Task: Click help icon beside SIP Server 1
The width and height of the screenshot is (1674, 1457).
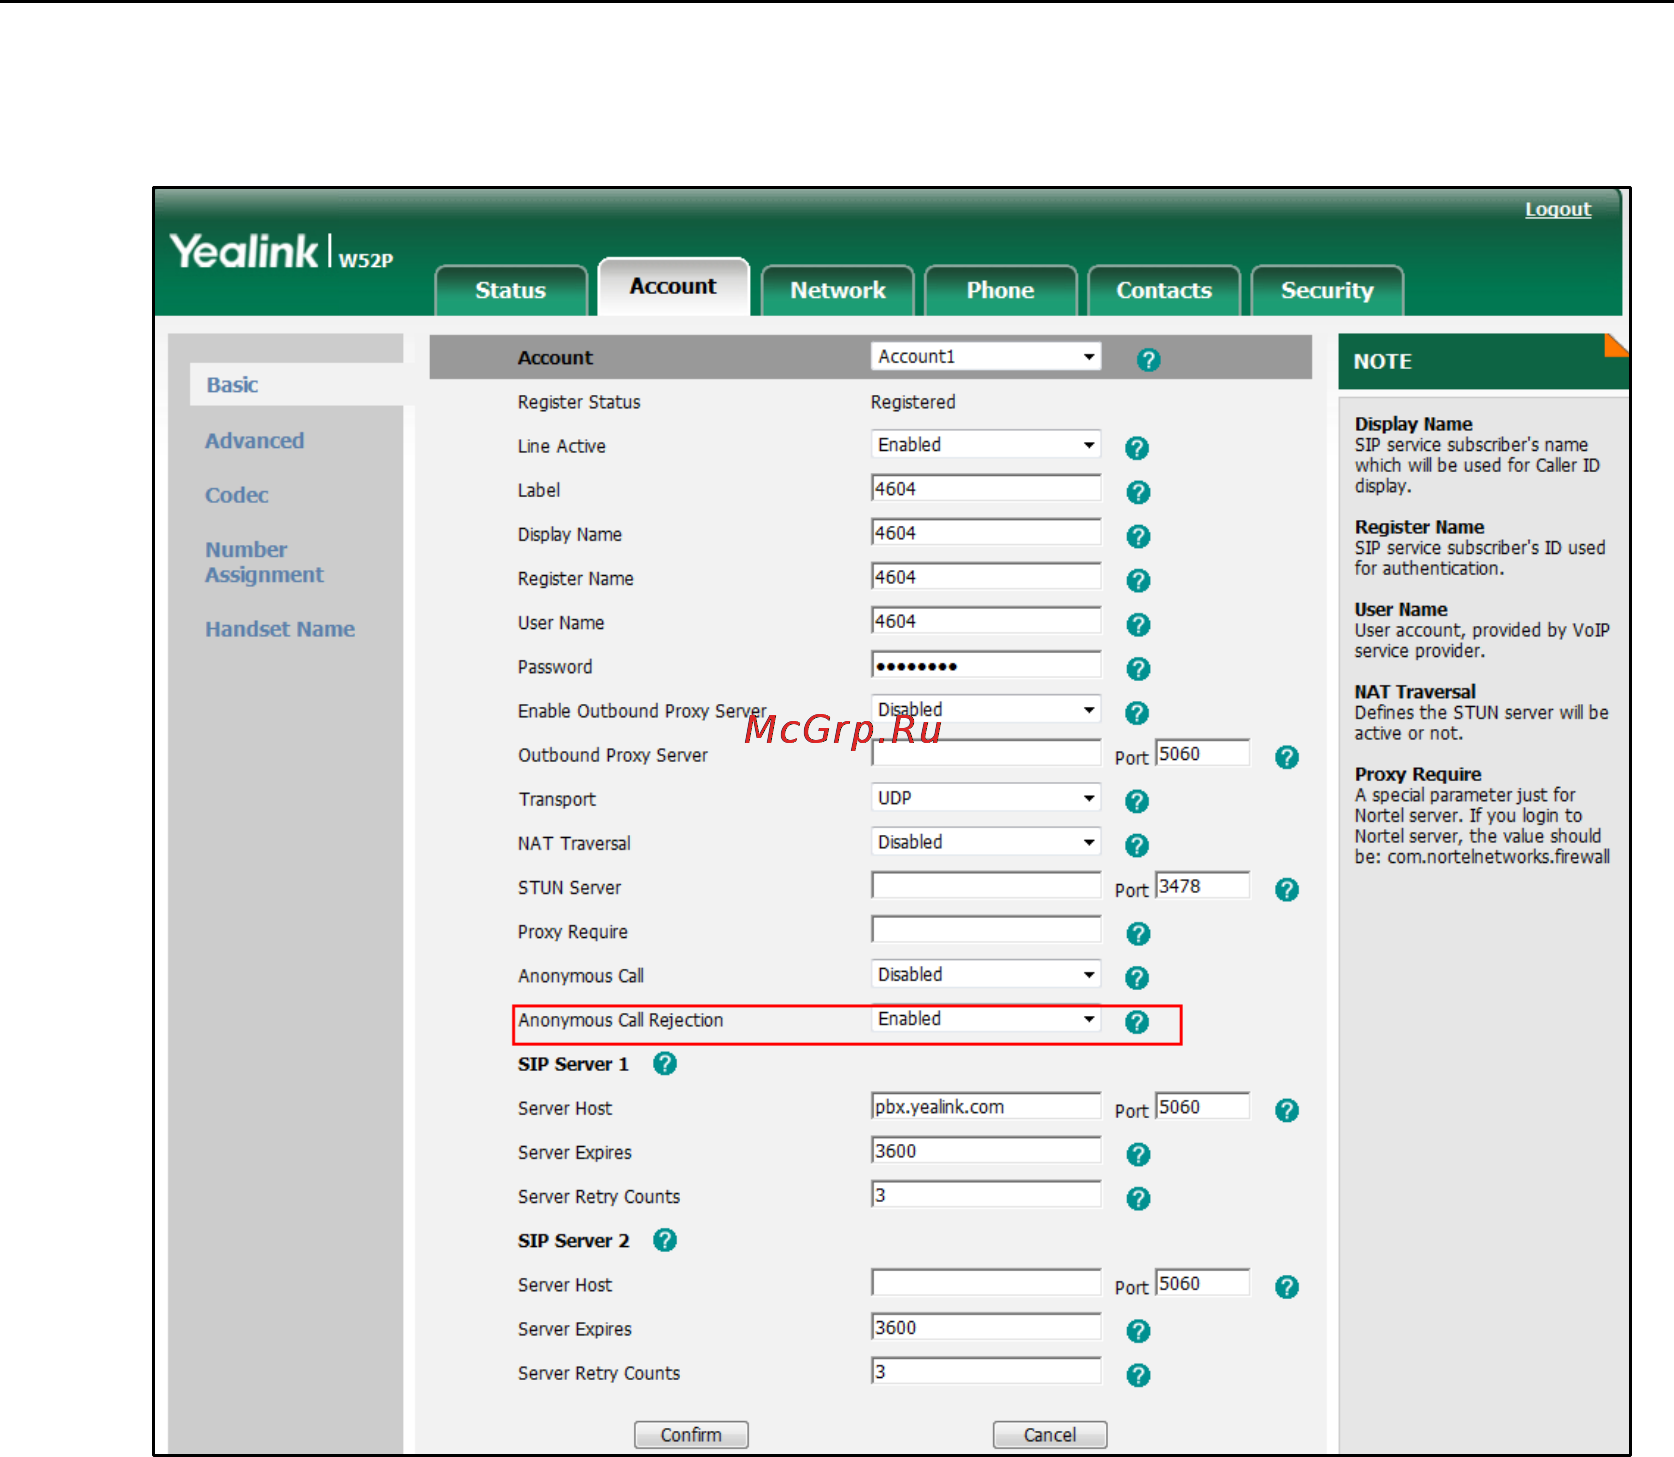Action: [x=665, y=1063]
